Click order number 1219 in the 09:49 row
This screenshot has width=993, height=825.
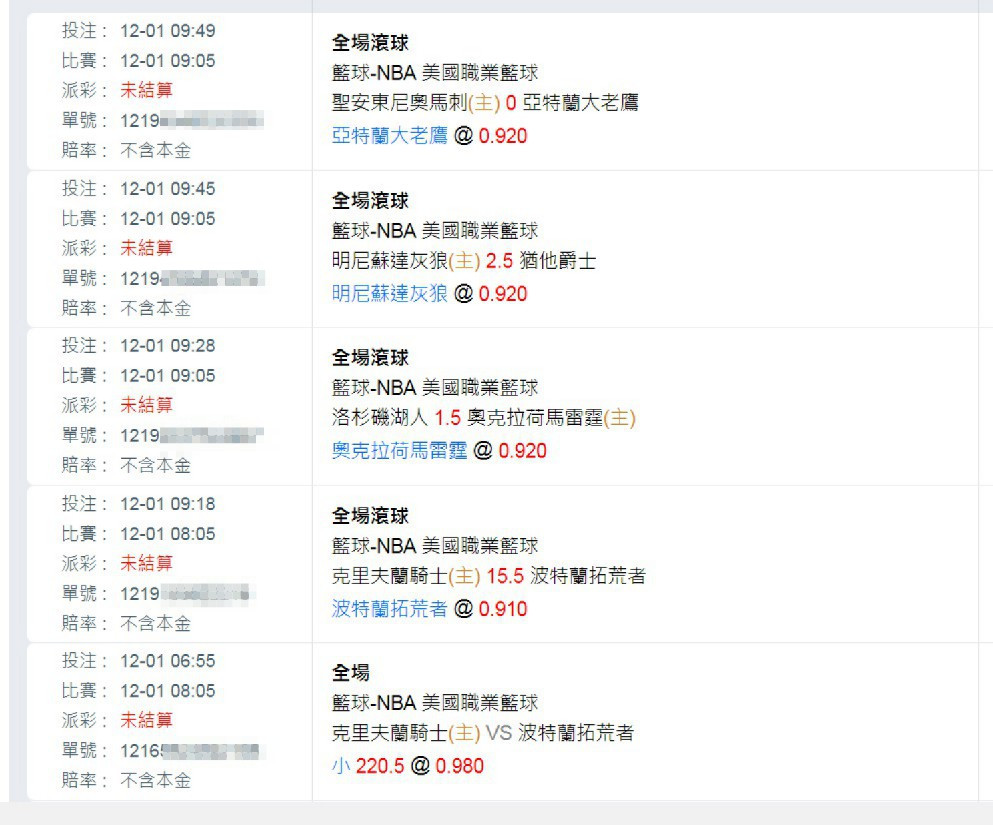tap(192, 120)
